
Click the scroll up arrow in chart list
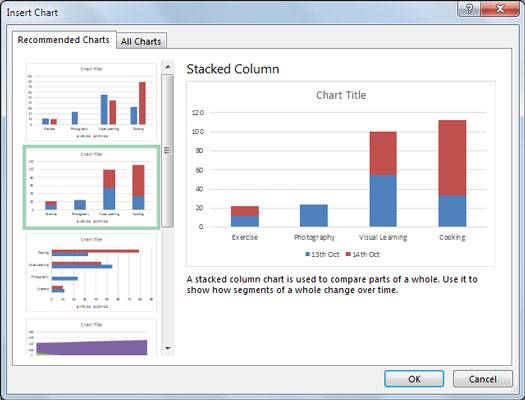click(168, 67)
